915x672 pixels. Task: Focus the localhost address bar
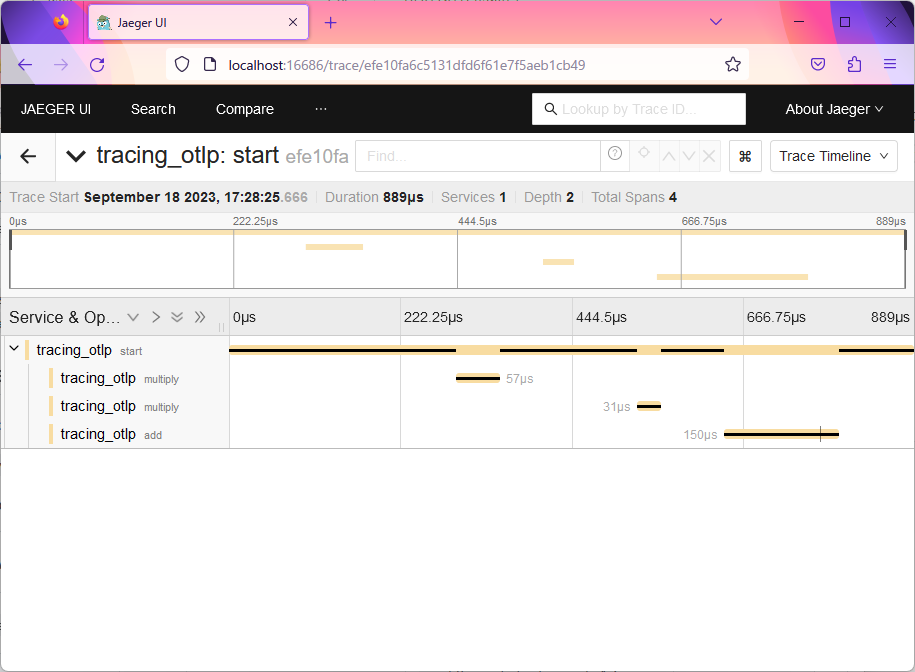(x=406, y=65)
